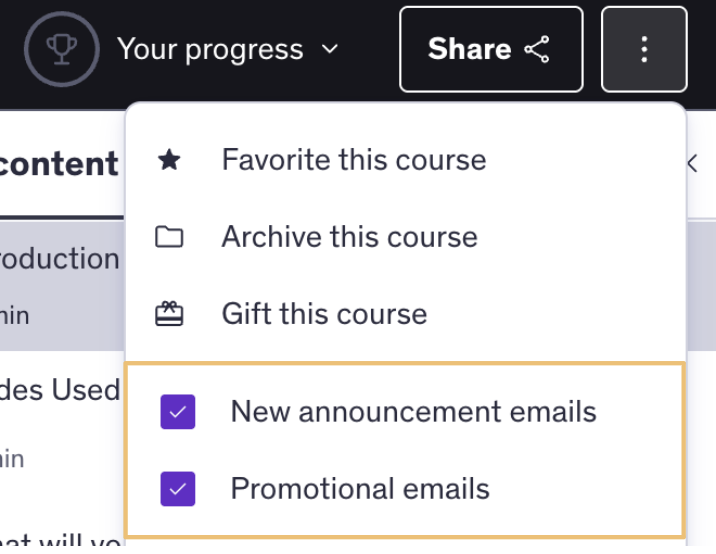Viewport: 716px width, 554px height.
Task: Click the archive folder icon
Action: tap(169, 237)
